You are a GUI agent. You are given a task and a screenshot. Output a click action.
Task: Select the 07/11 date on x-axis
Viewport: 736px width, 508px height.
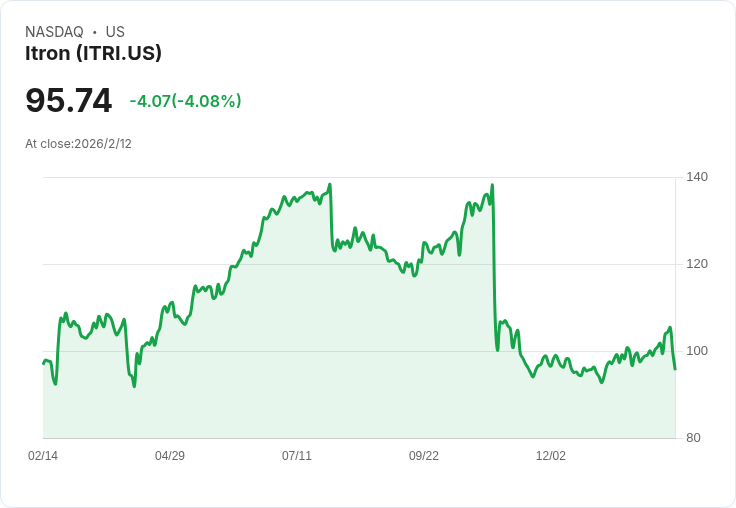click(x=297, y=456)
